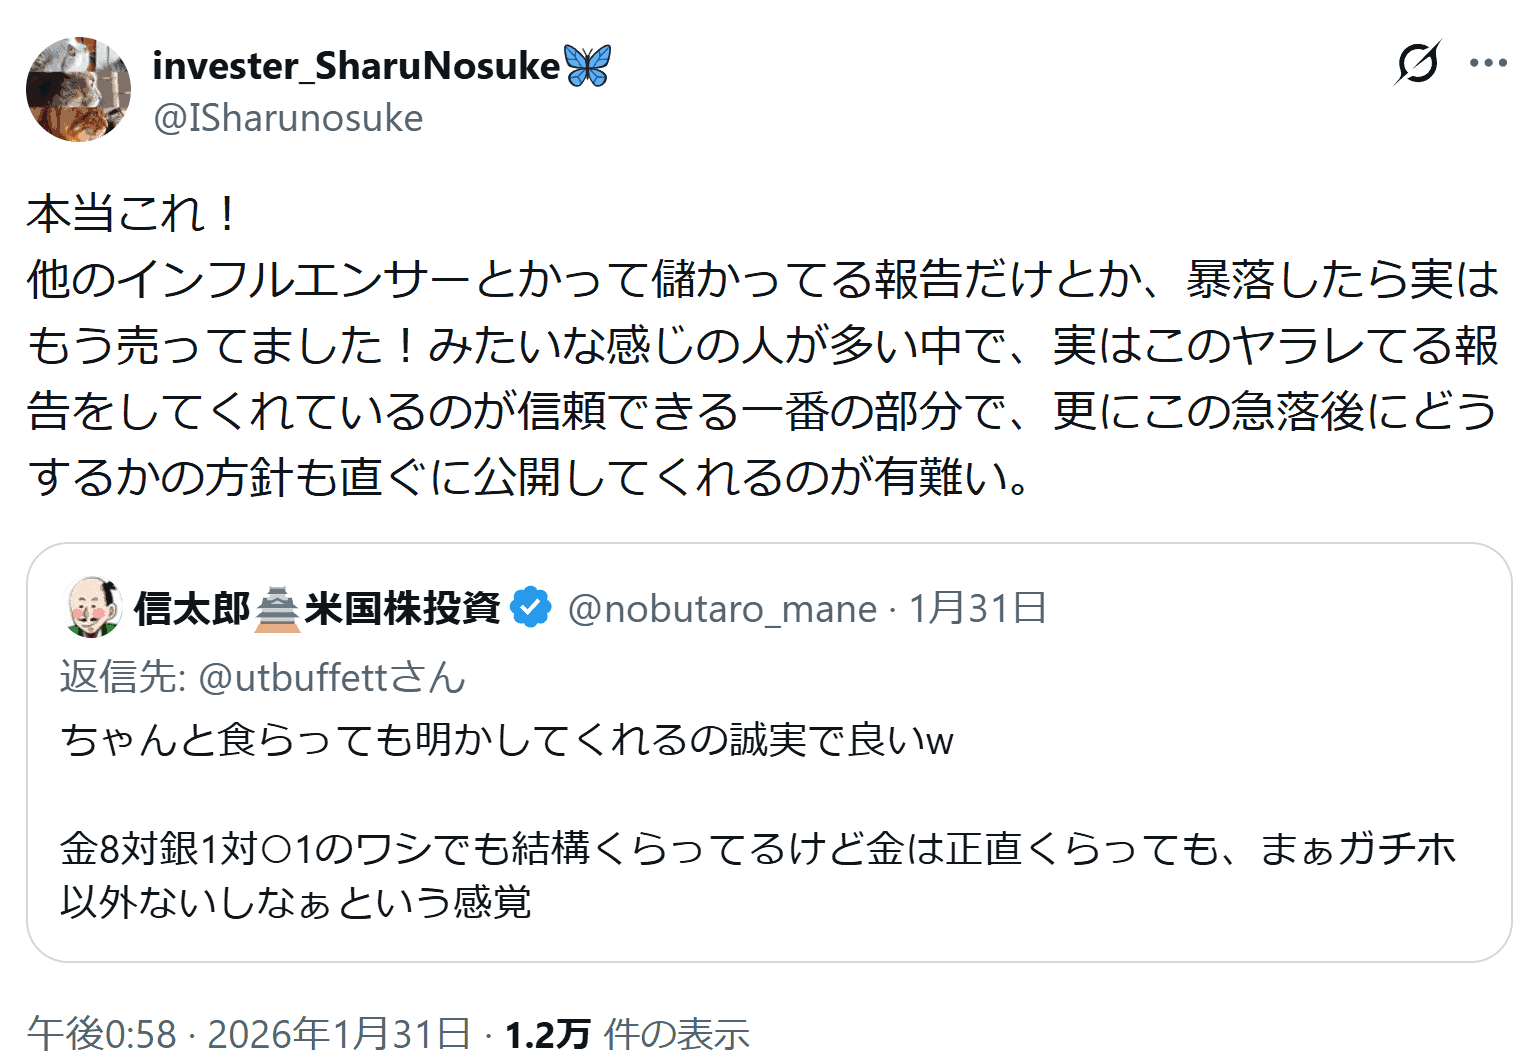This screenshot has height=1062, width=1531.
Task: Select the 信太郎 display name in quote
Action: point(192,608)
